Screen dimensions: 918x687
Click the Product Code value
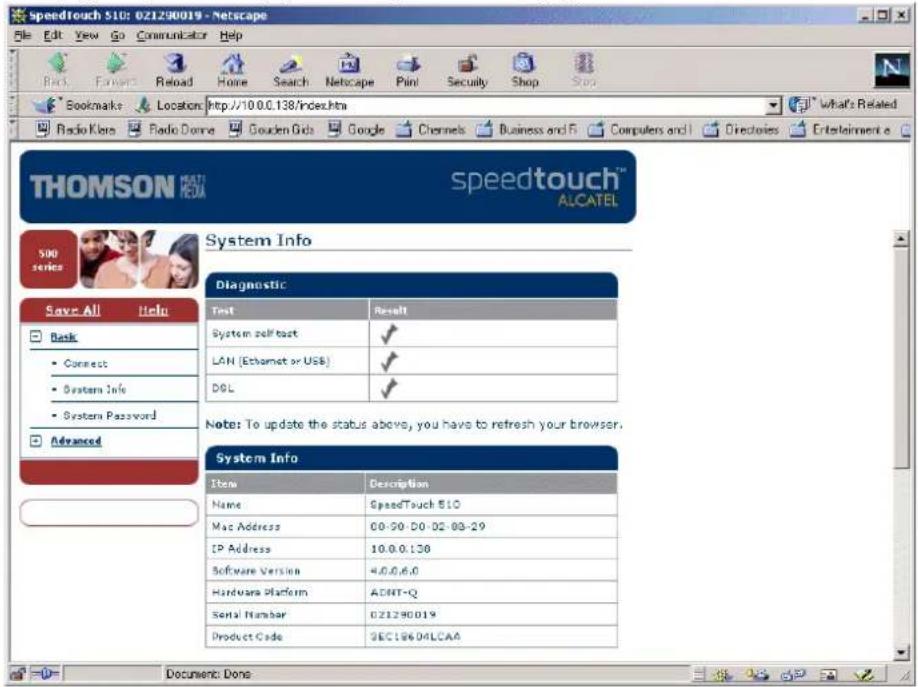(x=415, y=637)
